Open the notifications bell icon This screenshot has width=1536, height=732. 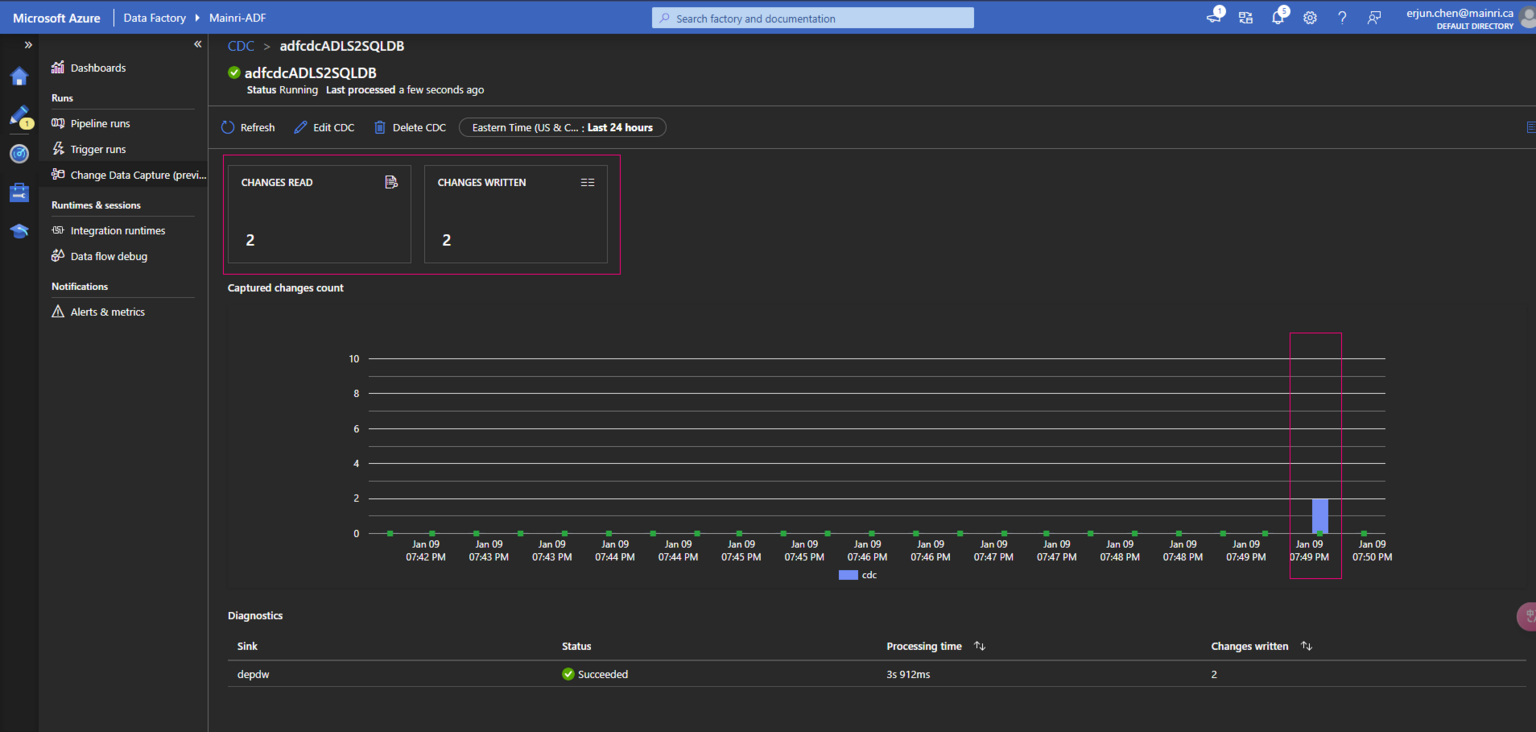click(x=1278, y=17)
